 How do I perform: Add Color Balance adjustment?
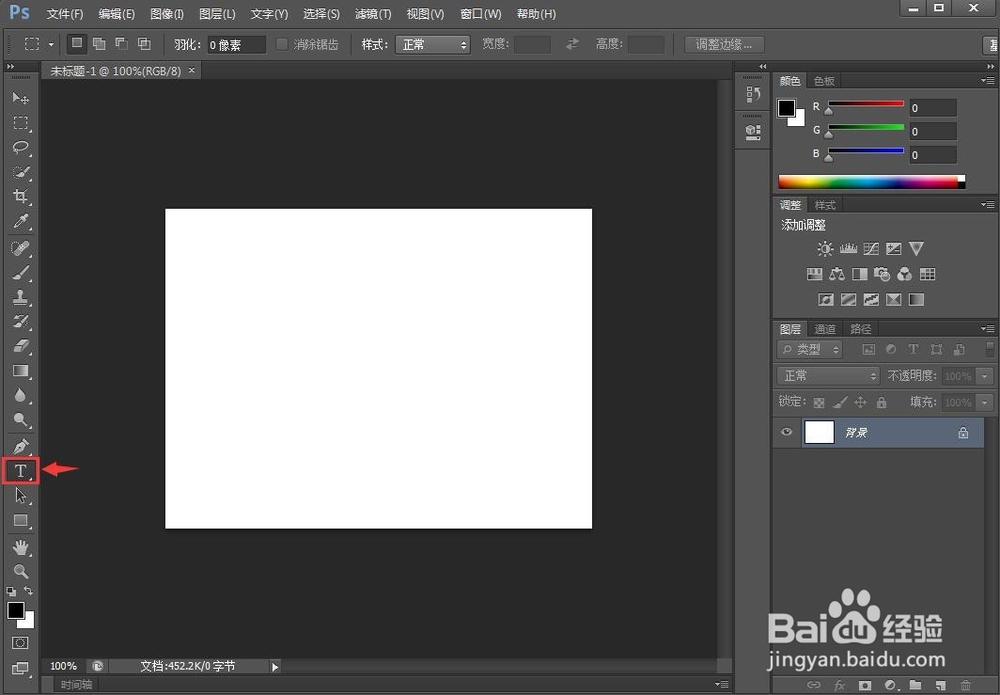click(x=837, y=274)
